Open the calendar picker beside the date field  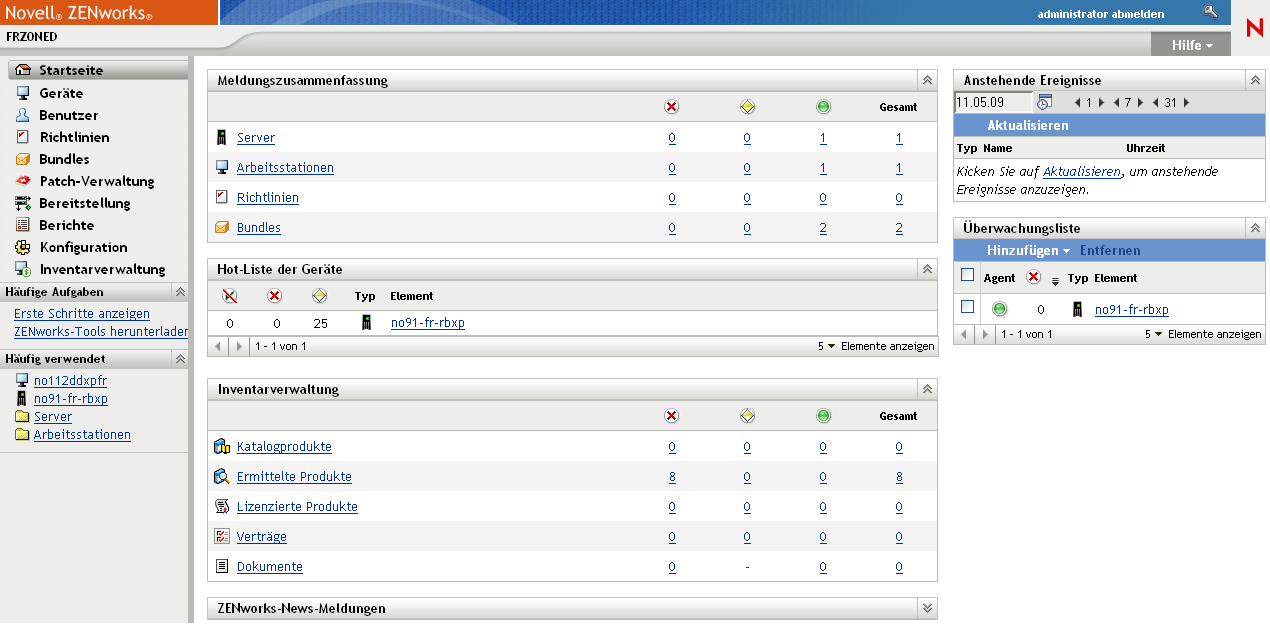click(x=1044, y=102)
